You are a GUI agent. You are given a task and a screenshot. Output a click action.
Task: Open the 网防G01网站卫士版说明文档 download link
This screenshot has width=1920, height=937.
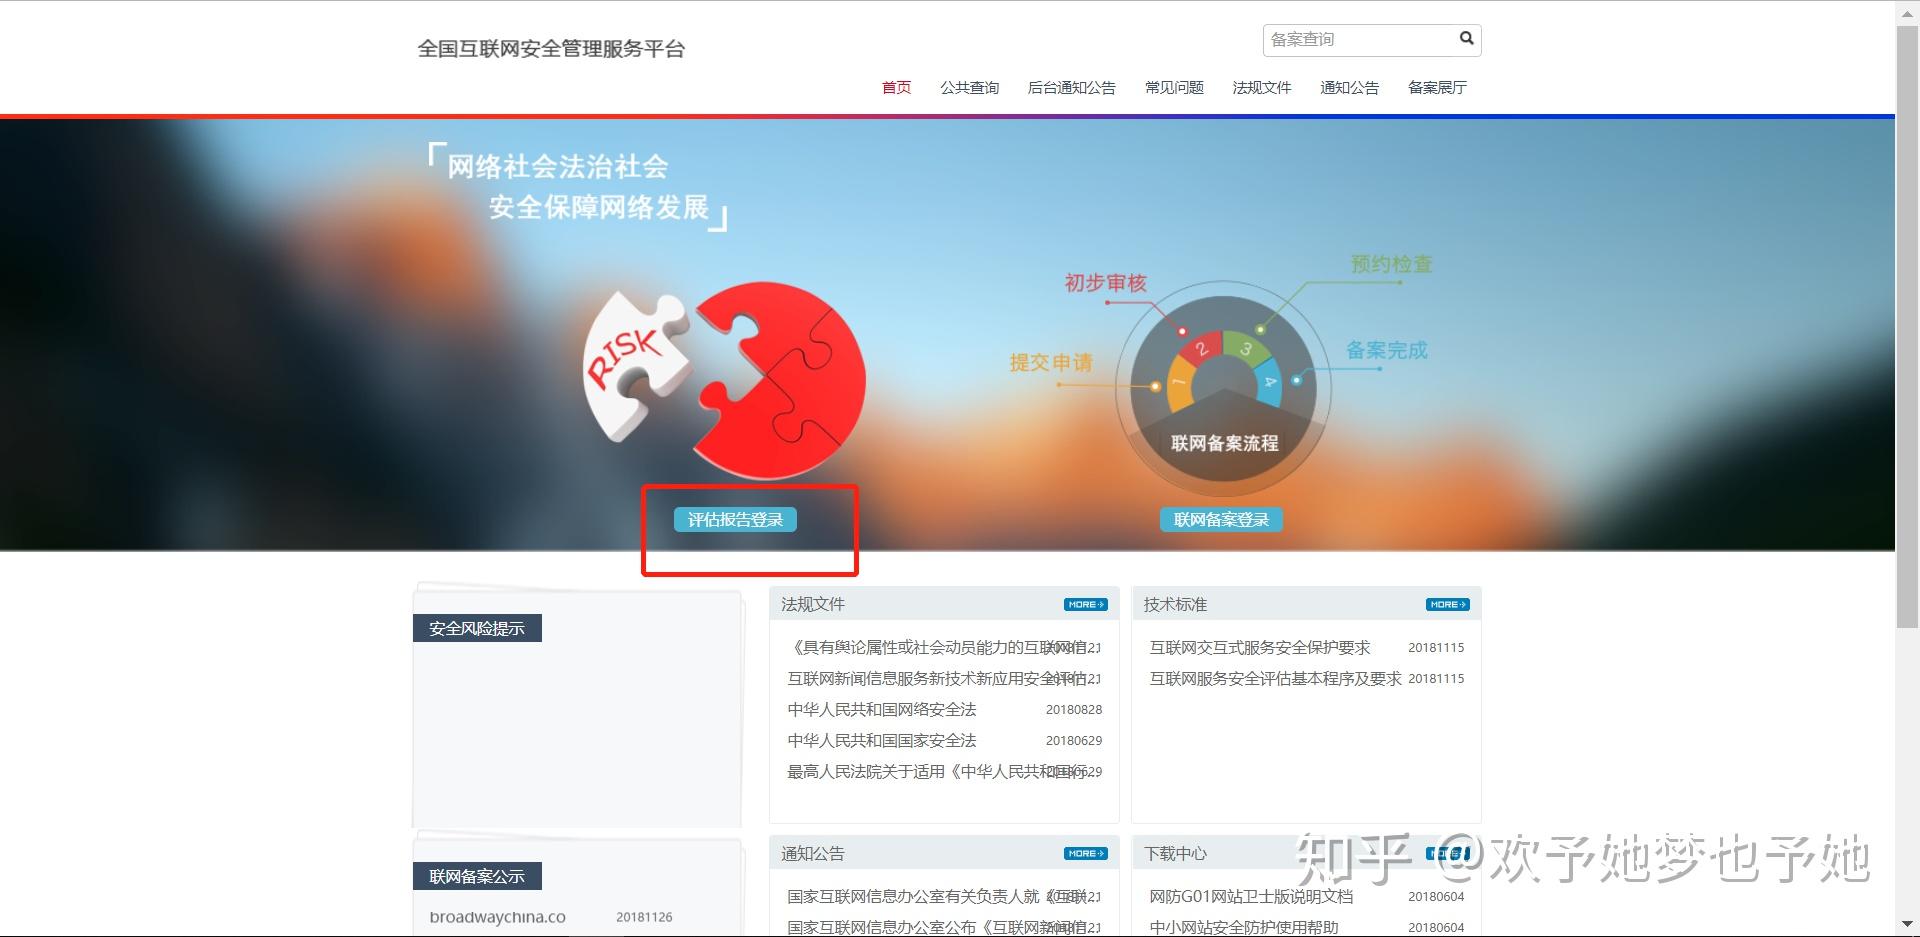coord(1251,897)
